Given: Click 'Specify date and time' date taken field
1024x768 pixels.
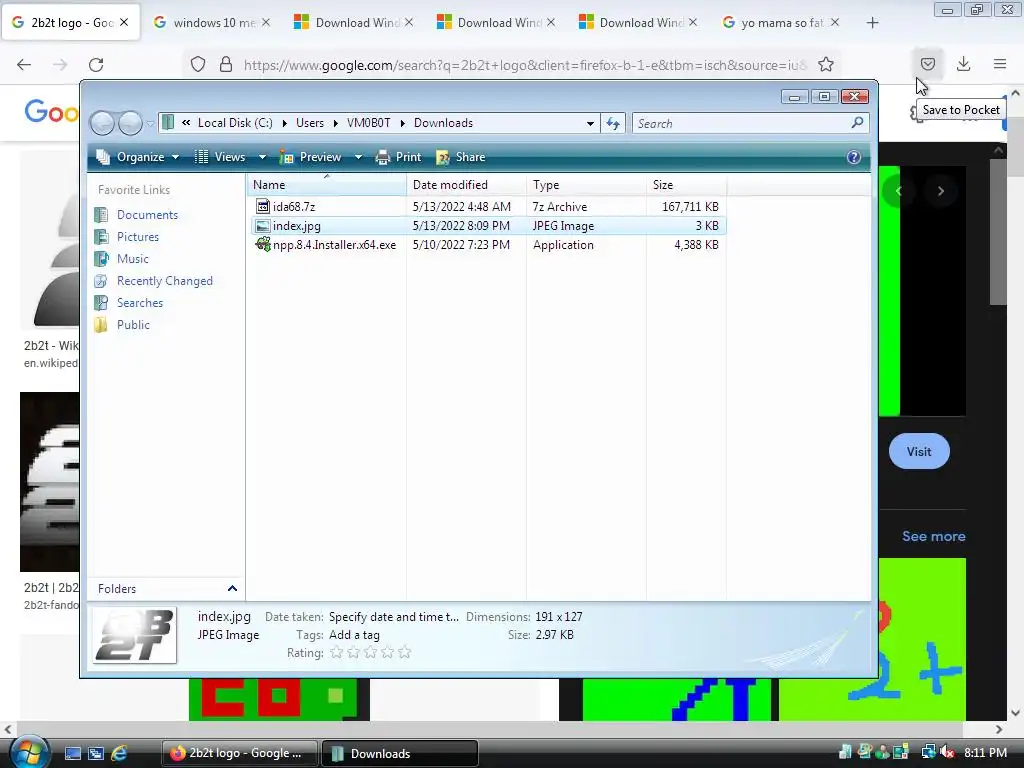Looking at the screenshot, I should coord(394,616).
